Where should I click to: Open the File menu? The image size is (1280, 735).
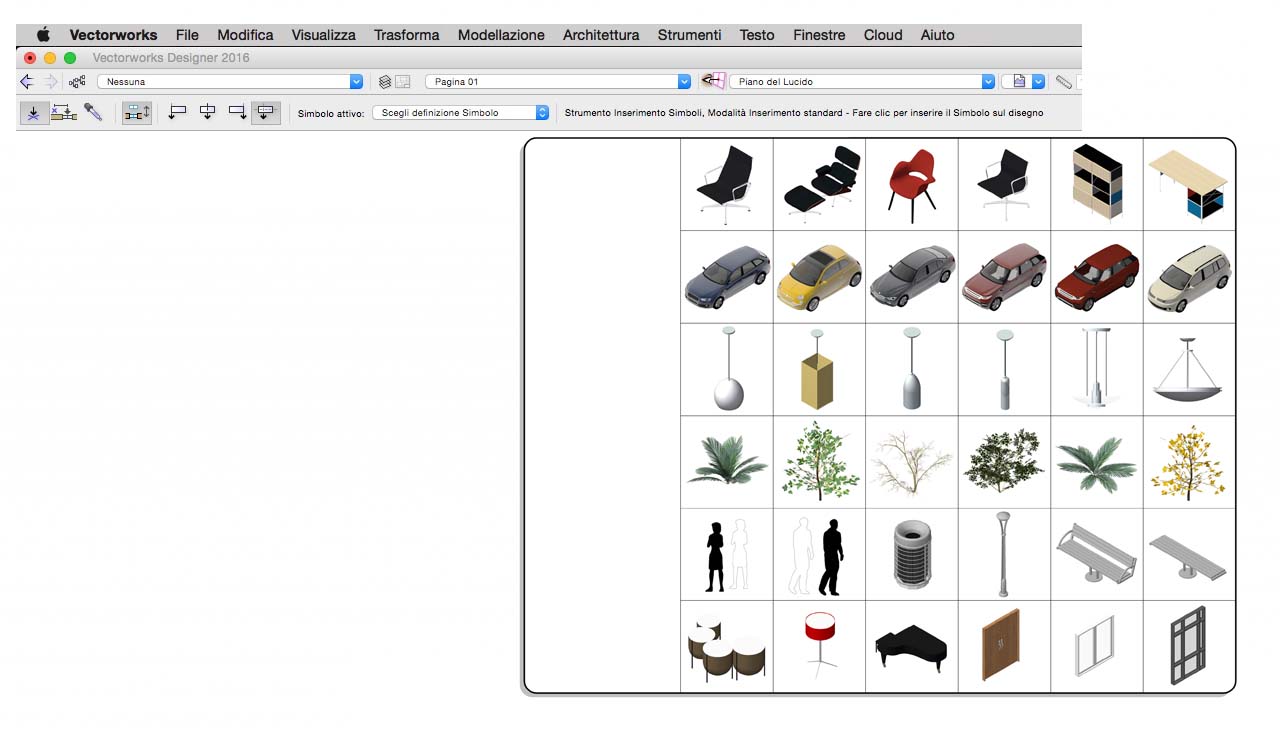click(187, 35)
